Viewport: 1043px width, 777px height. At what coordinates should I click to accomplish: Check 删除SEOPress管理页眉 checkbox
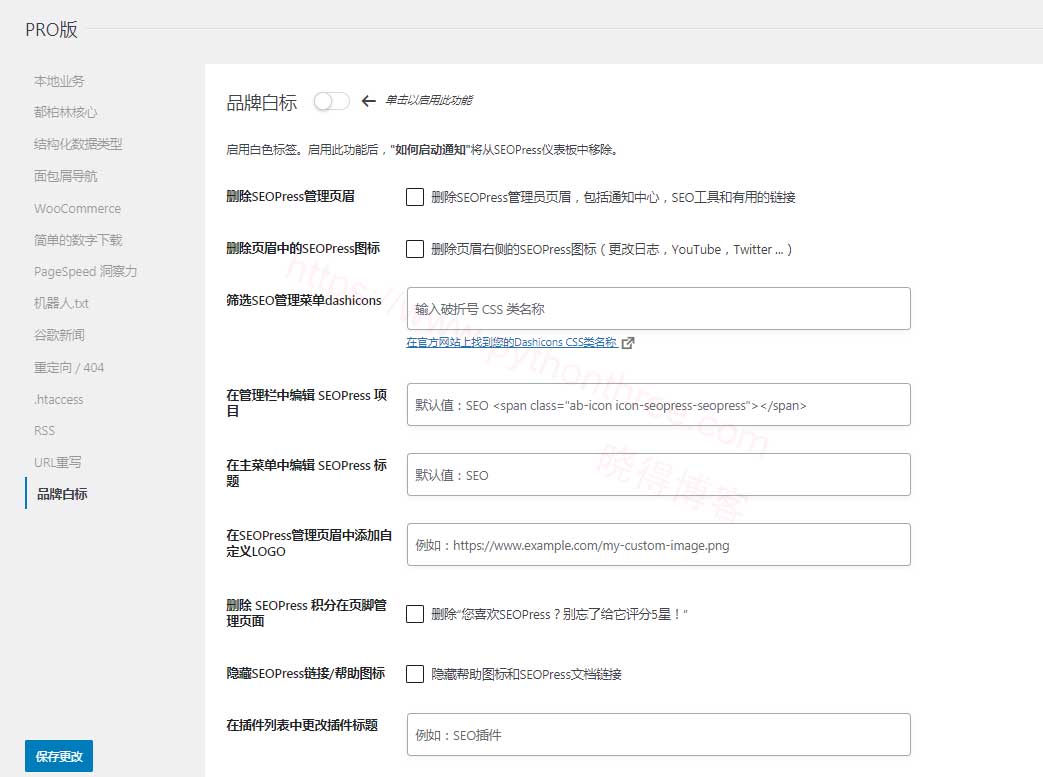[415, 197]
